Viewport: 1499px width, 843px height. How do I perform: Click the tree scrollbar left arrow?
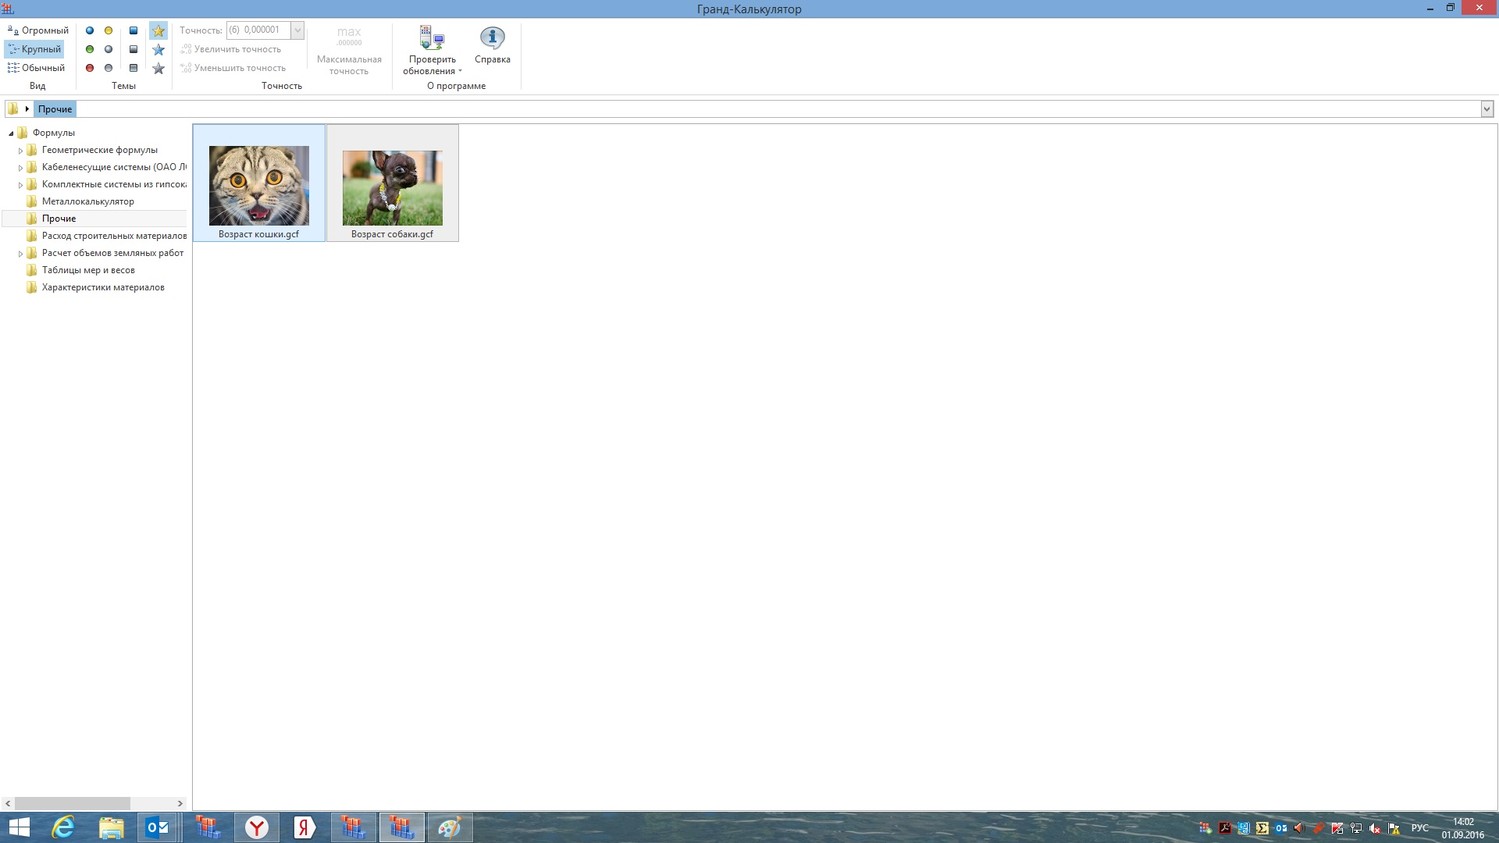pos(8,803)
